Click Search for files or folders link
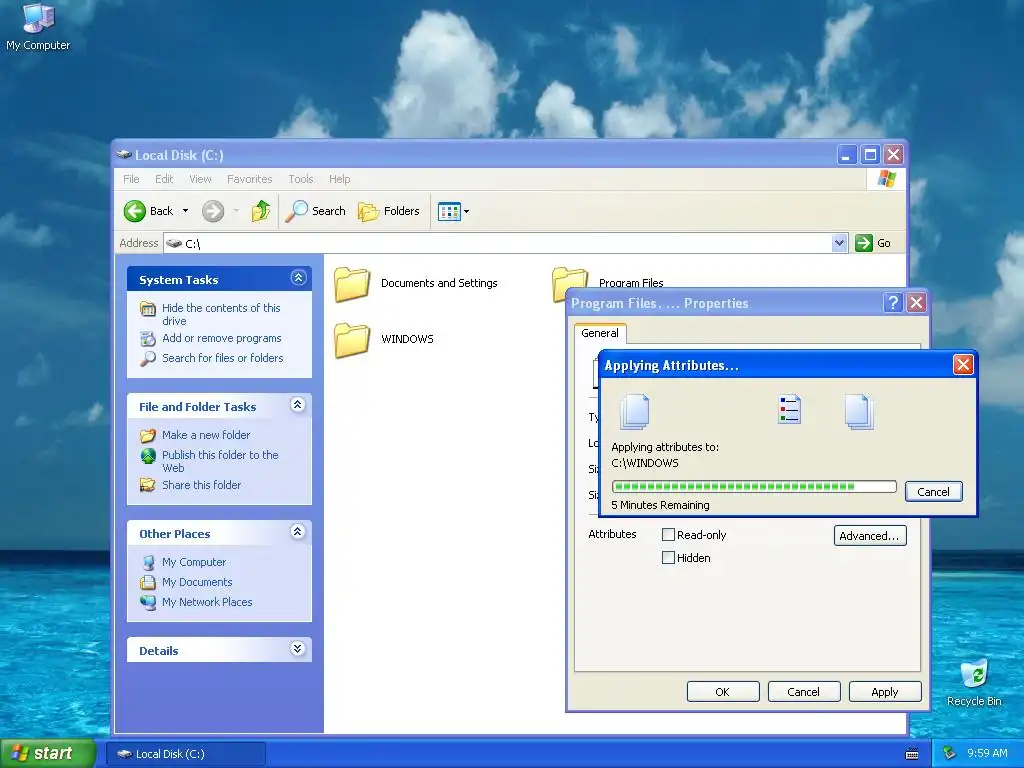The height and width of the screenshot is (768, 1024). pyautogui.click(x=223, y=358)
